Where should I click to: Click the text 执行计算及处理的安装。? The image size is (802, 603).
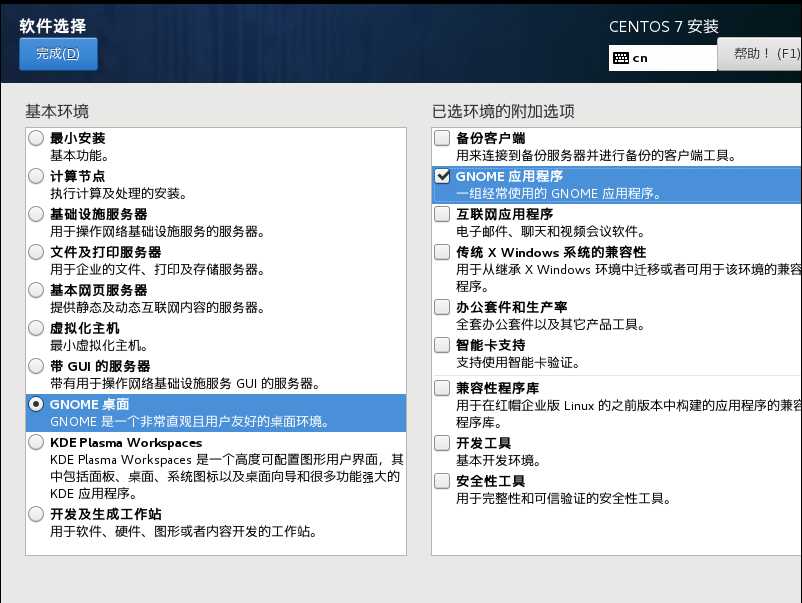120,193
